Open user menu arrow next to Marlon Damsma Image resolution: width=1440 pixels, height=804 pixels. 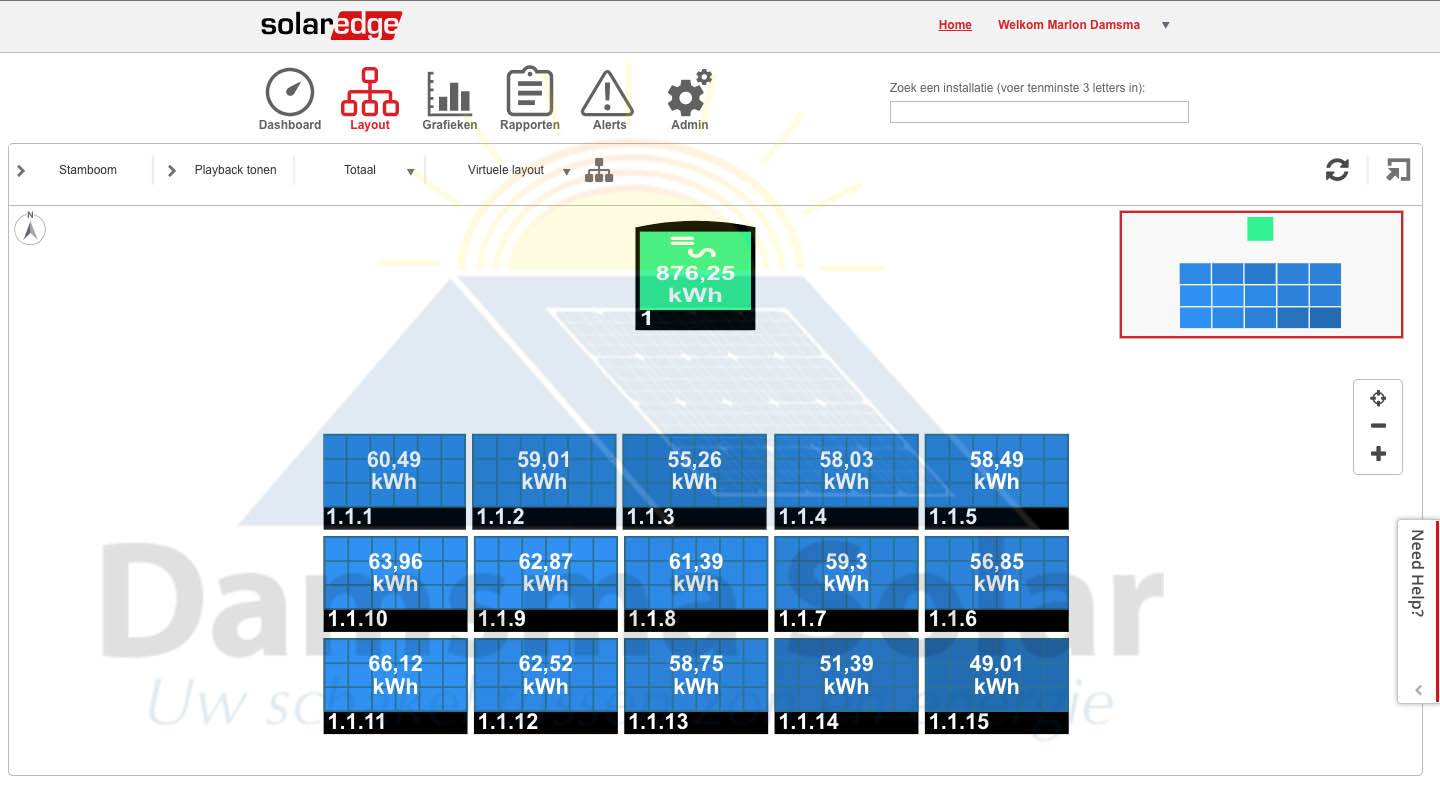tap(1165, 26)
